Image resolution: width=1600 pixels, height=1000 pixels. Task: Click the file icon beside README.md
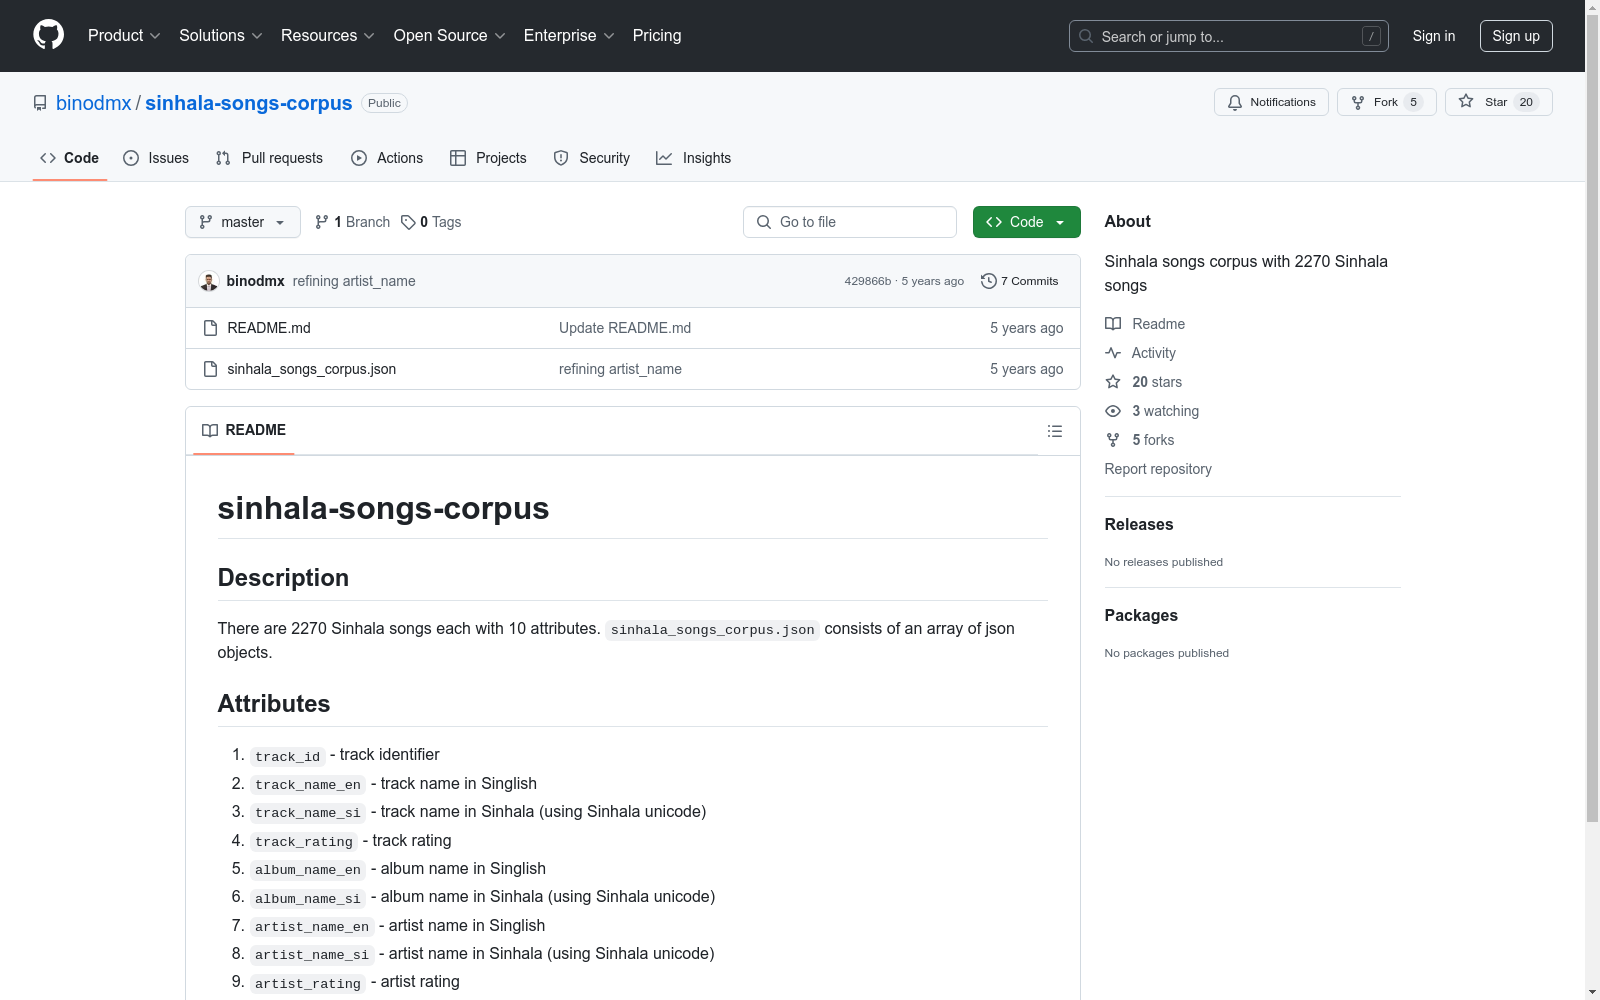point(210,328)
